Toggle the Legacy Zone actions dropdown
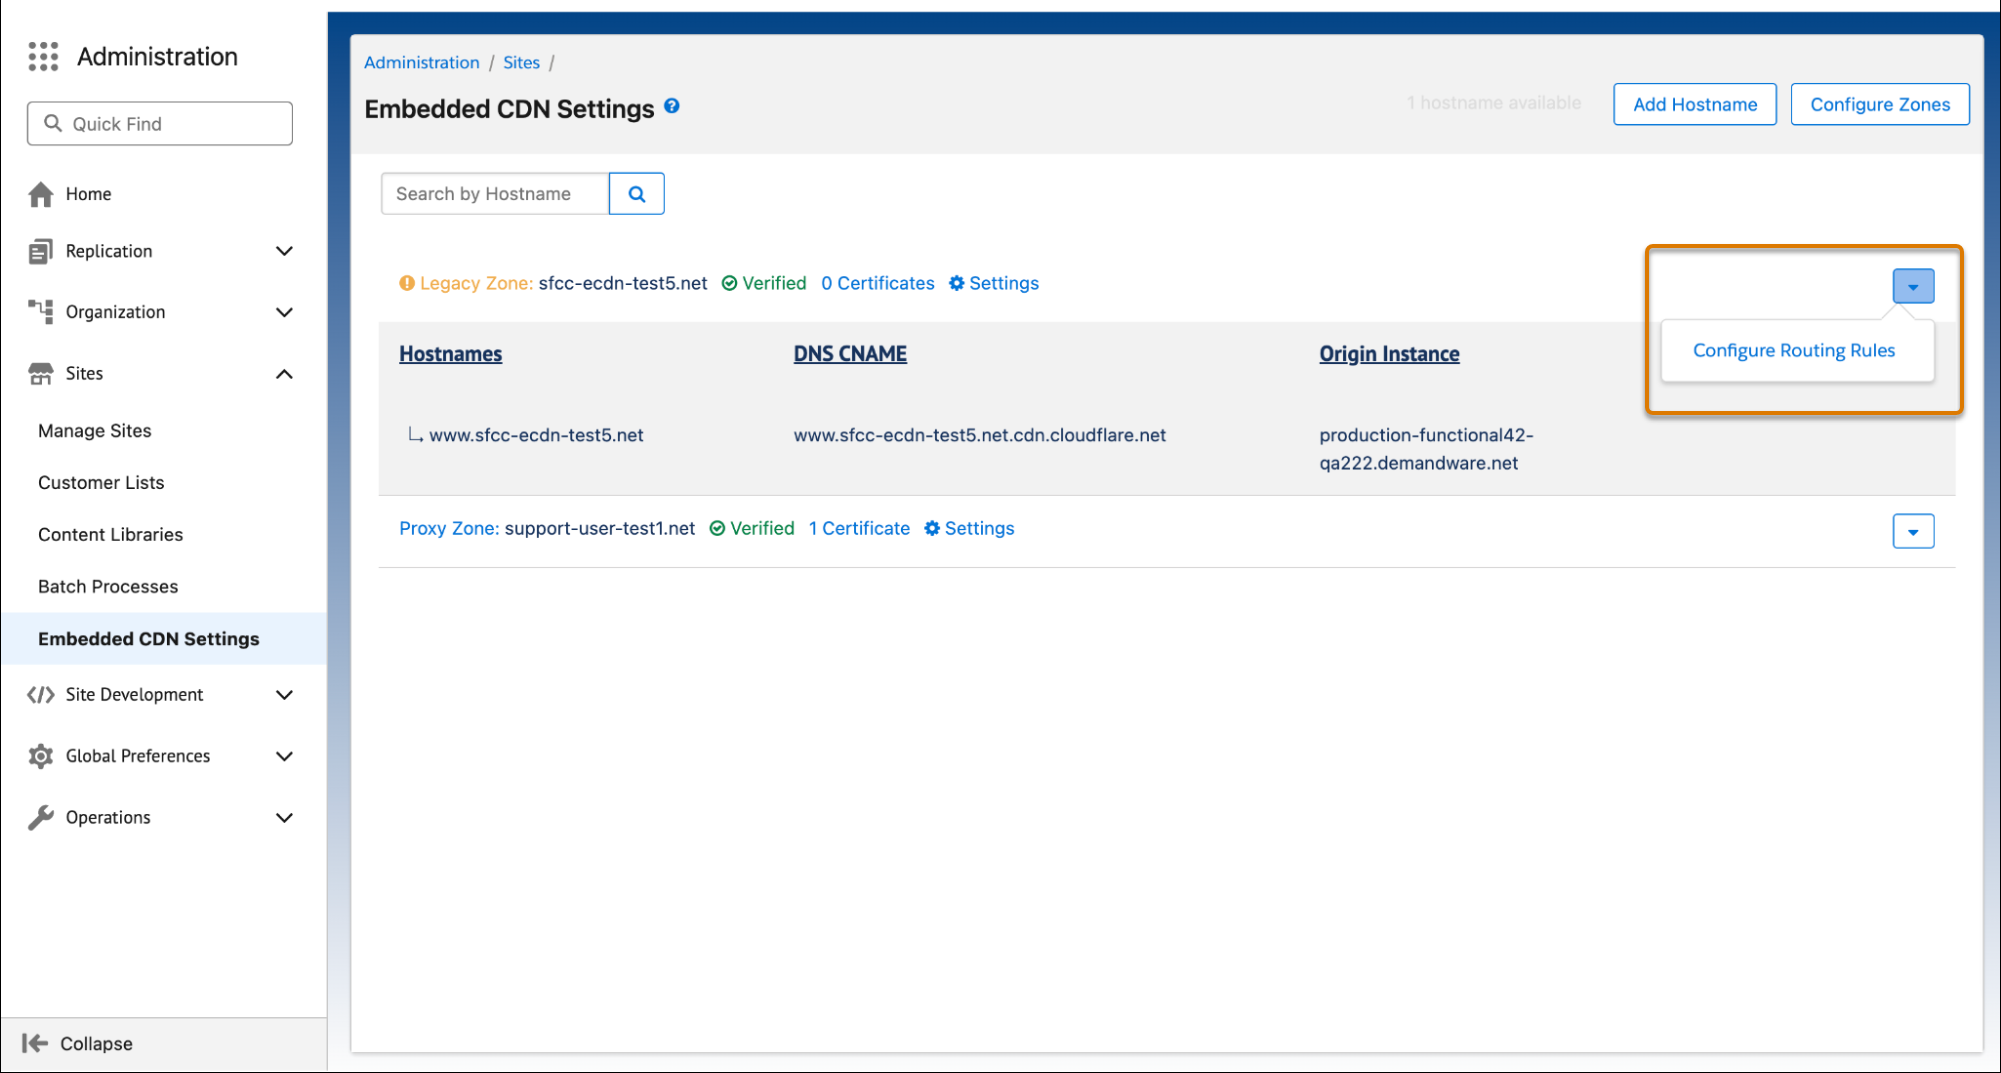This screenshot has height=1073, width=2001. (x=1913, y=287)
